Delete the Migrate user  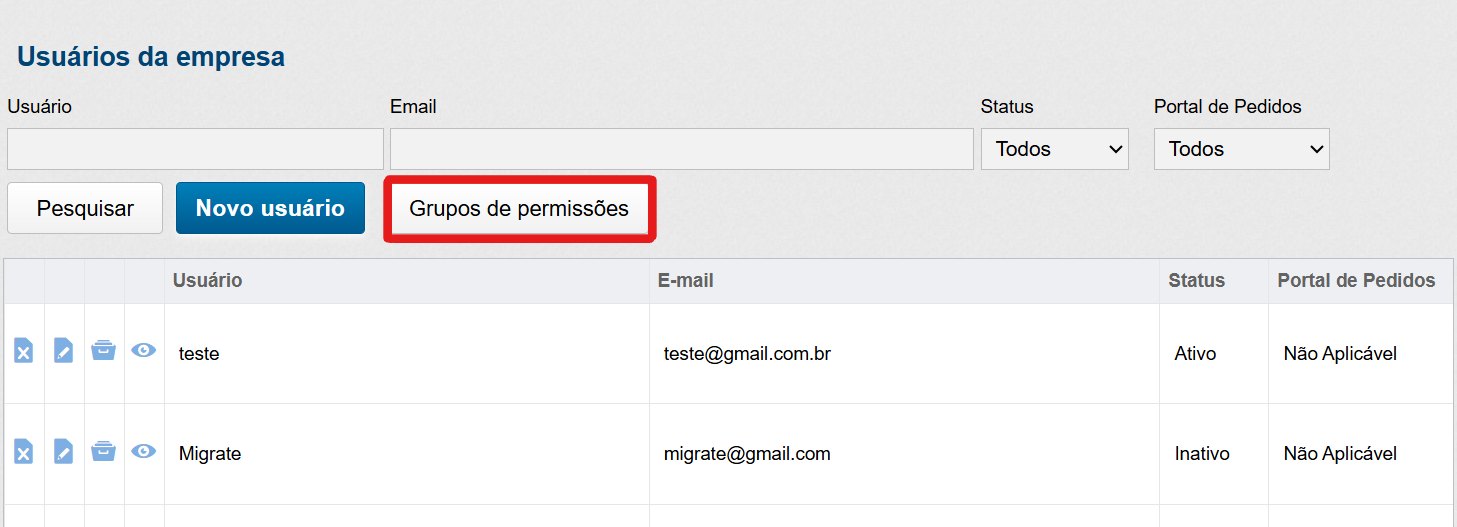[x=24, y=452]
